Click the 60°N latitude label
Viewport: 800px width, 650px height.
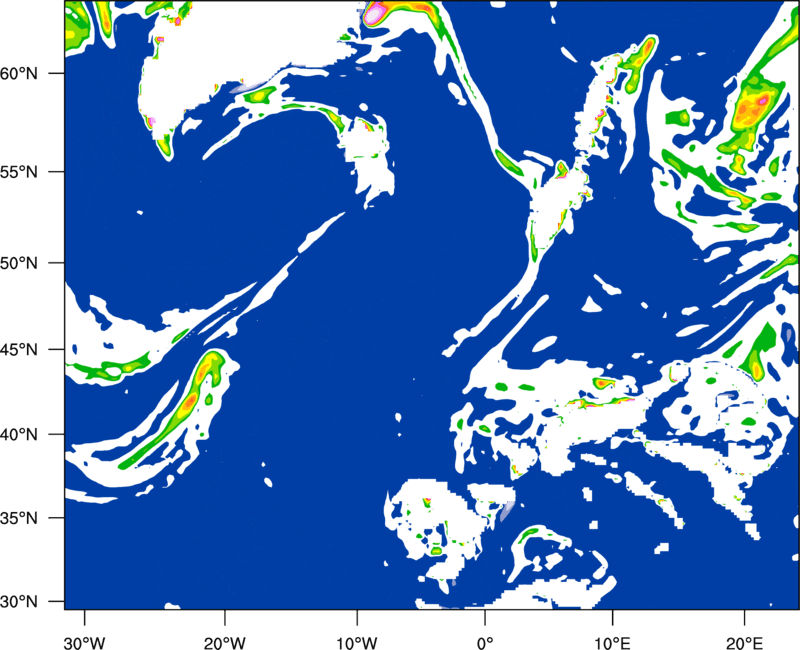(x=19, y=73)
